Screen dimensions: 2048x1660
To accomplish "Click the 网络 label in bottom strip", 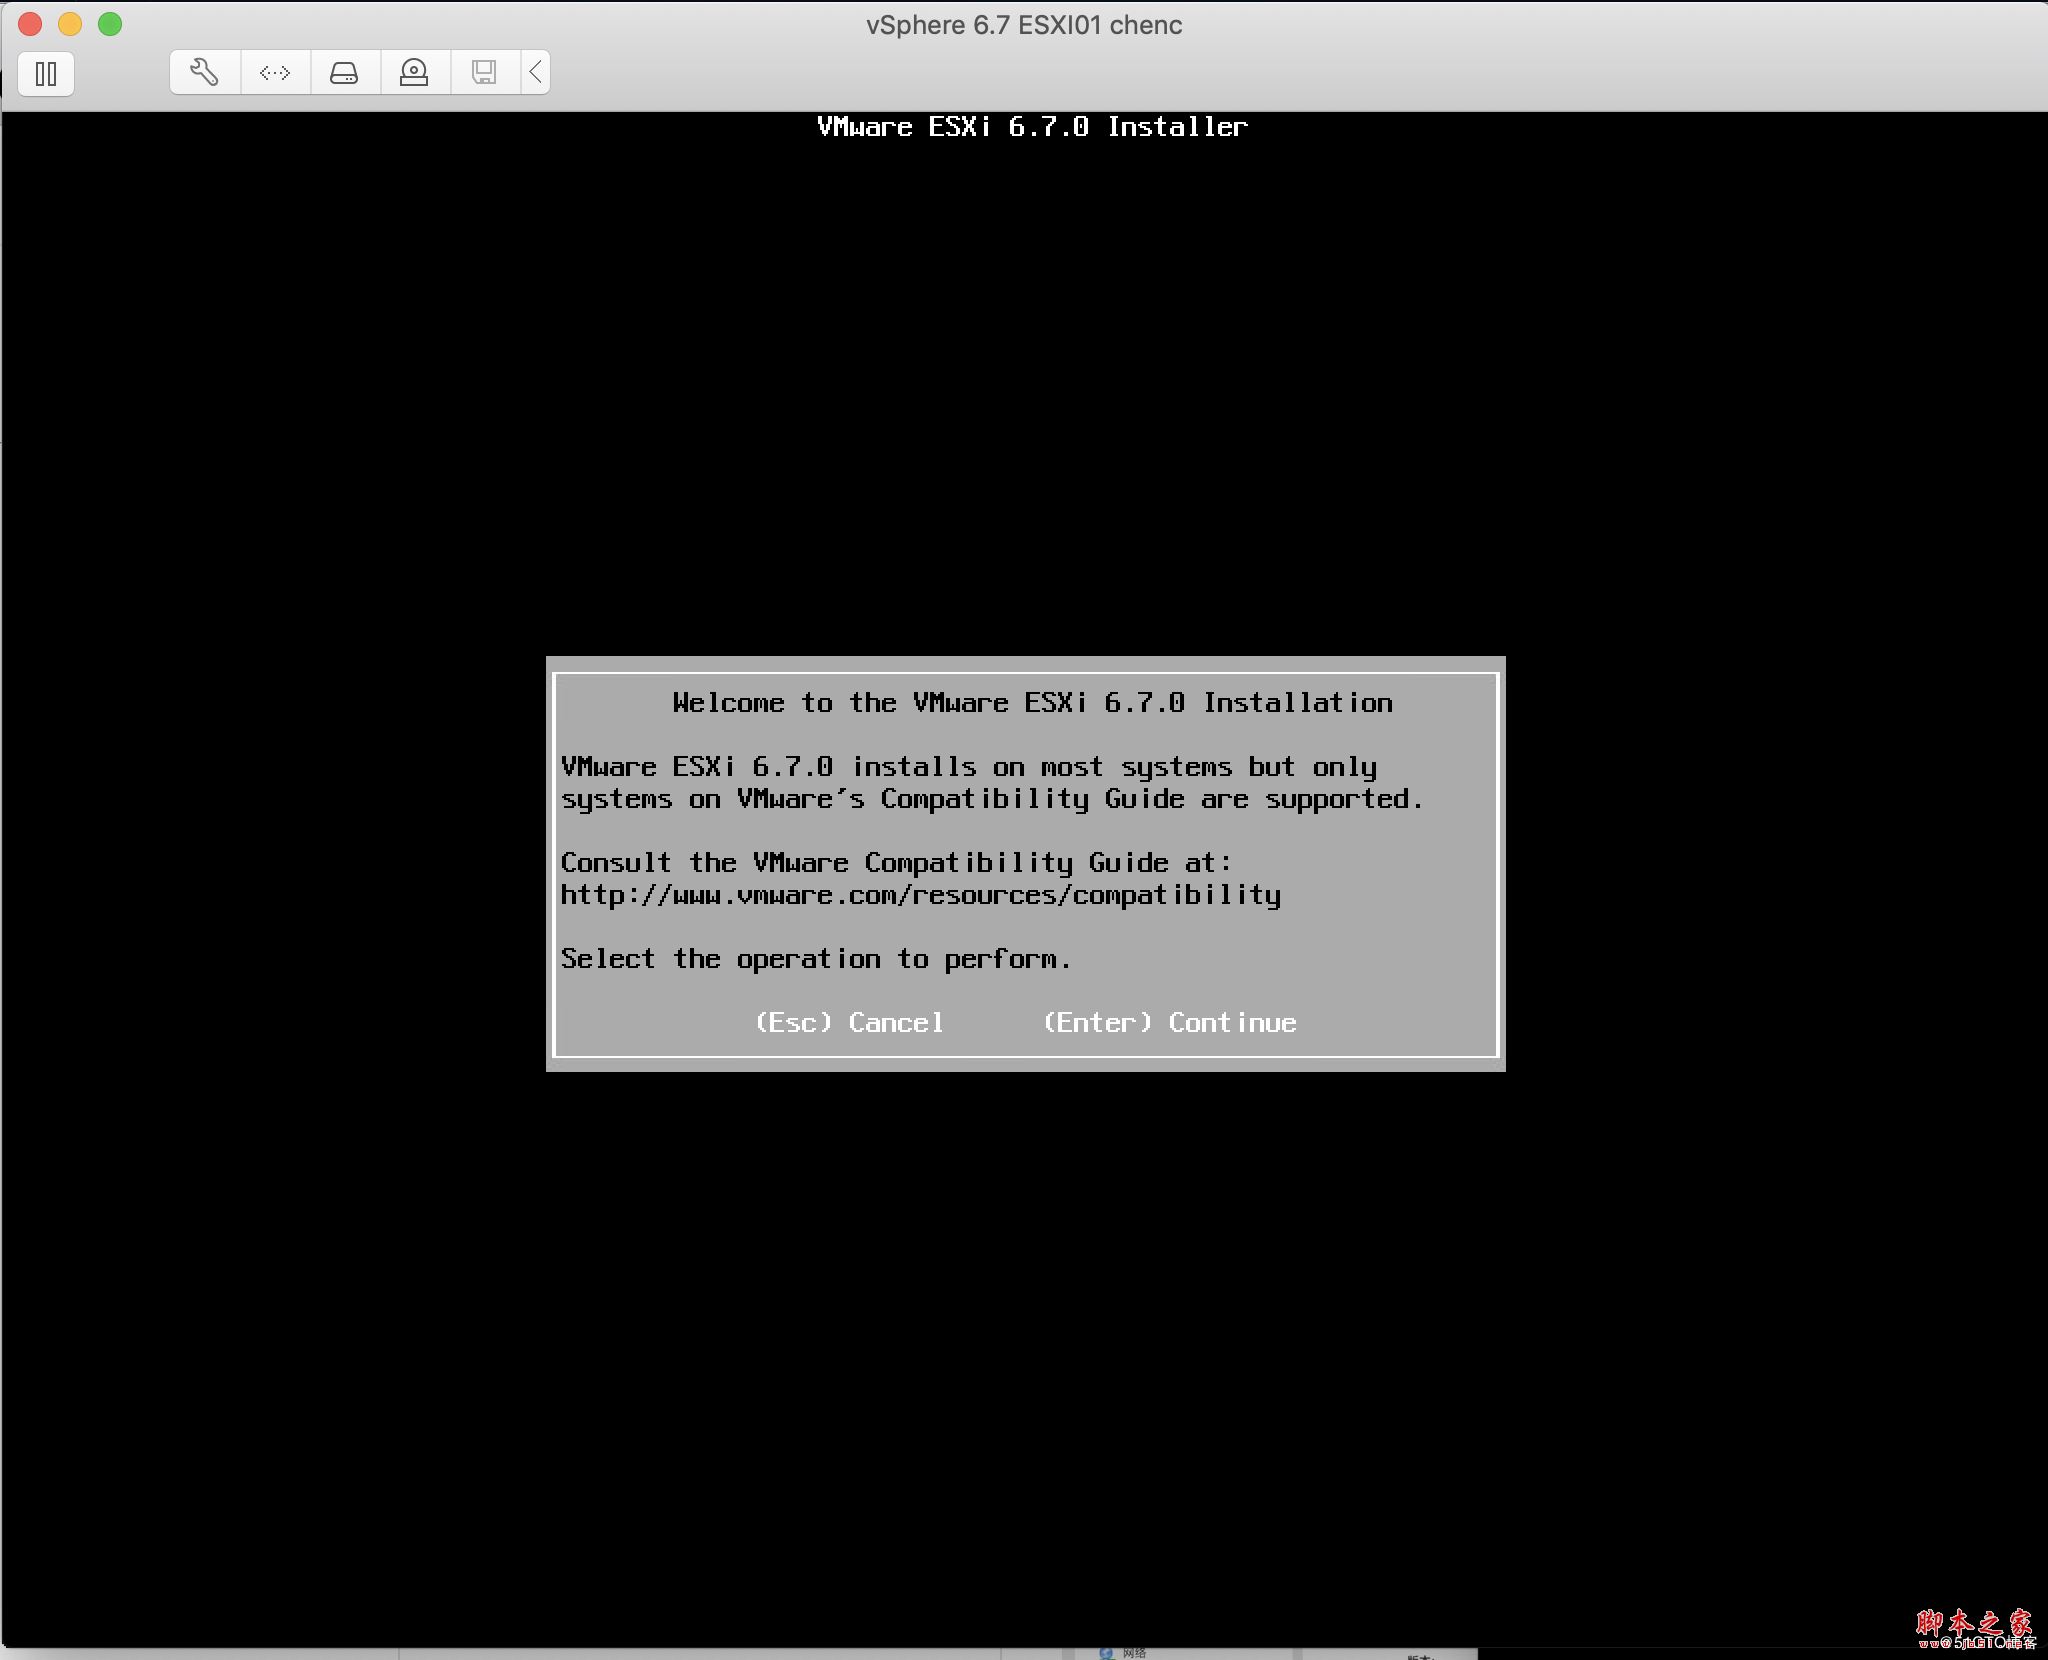I will [1133, 1653].
